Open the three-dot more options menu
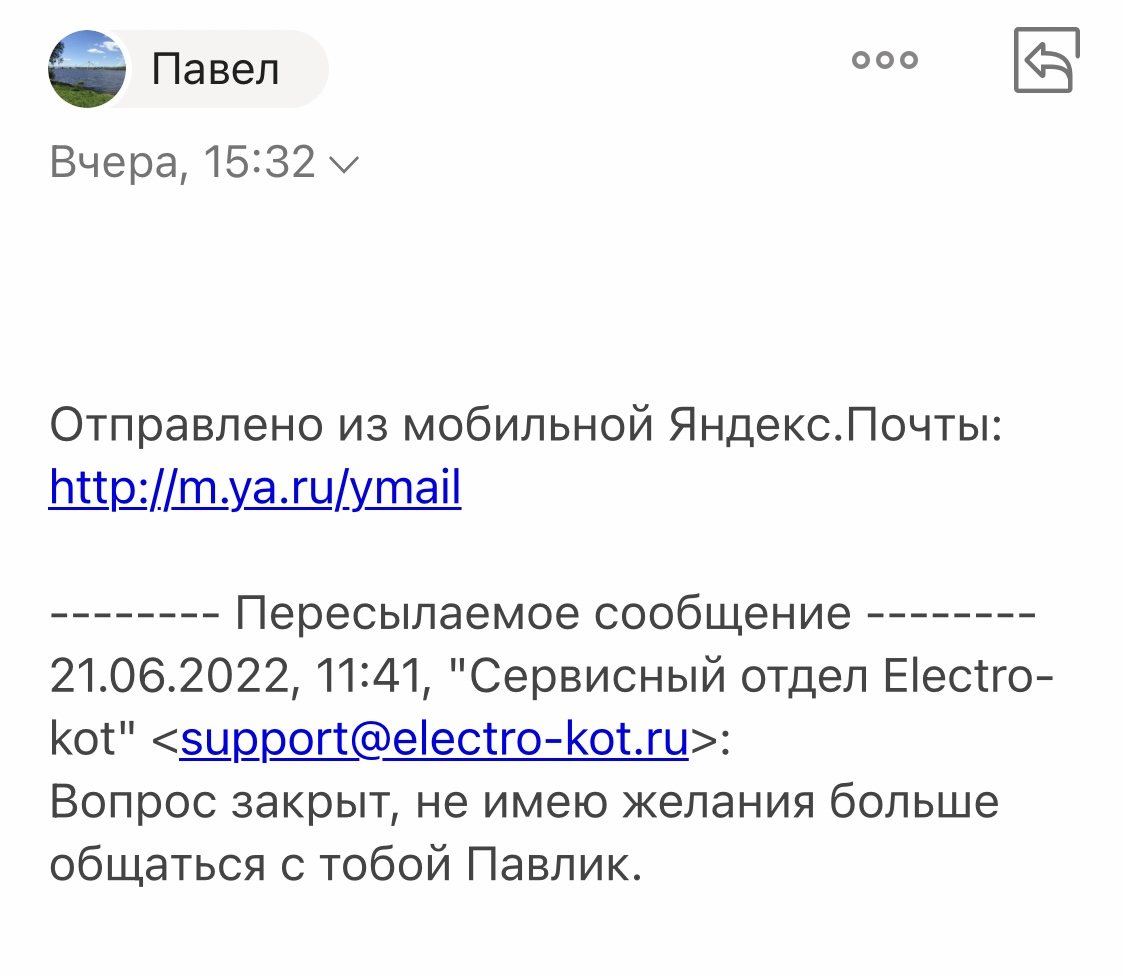The height and width of the screenshot is (977, 1124). 885,59
